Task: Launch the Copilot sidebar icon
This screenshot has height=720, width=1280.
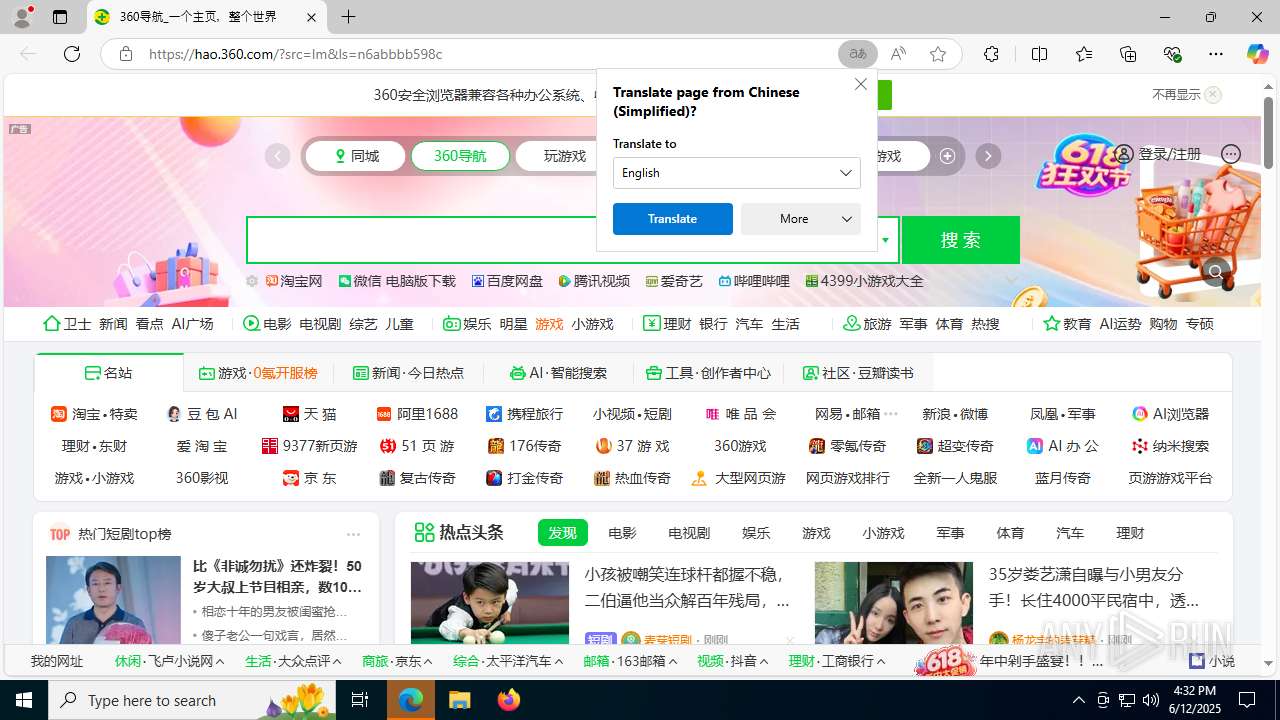Action: (1257, 54)
